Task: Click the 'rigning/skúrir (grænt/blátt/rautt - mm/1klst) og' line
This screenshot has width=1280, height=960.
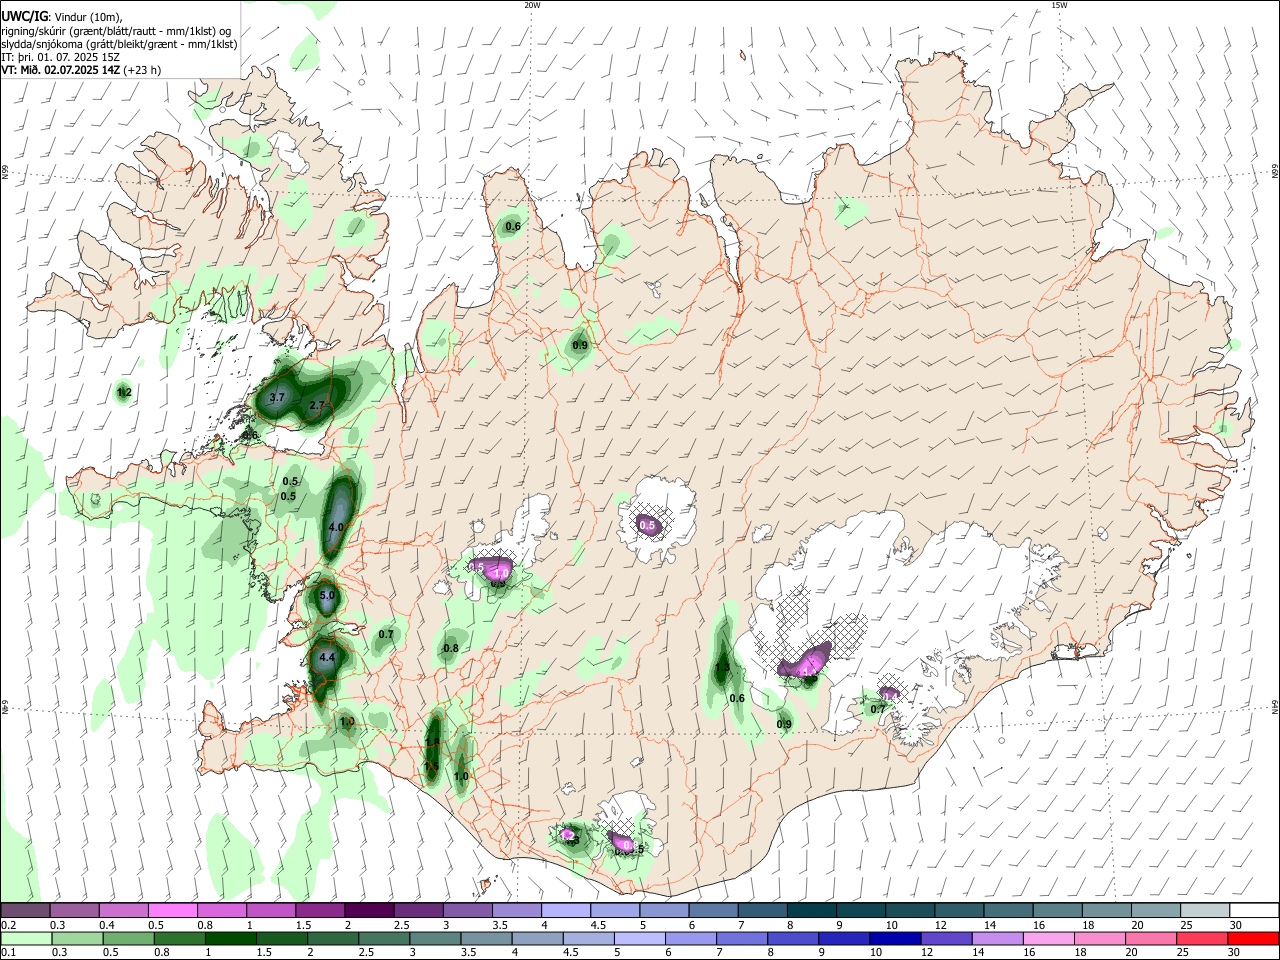Action: pos(117,31)
